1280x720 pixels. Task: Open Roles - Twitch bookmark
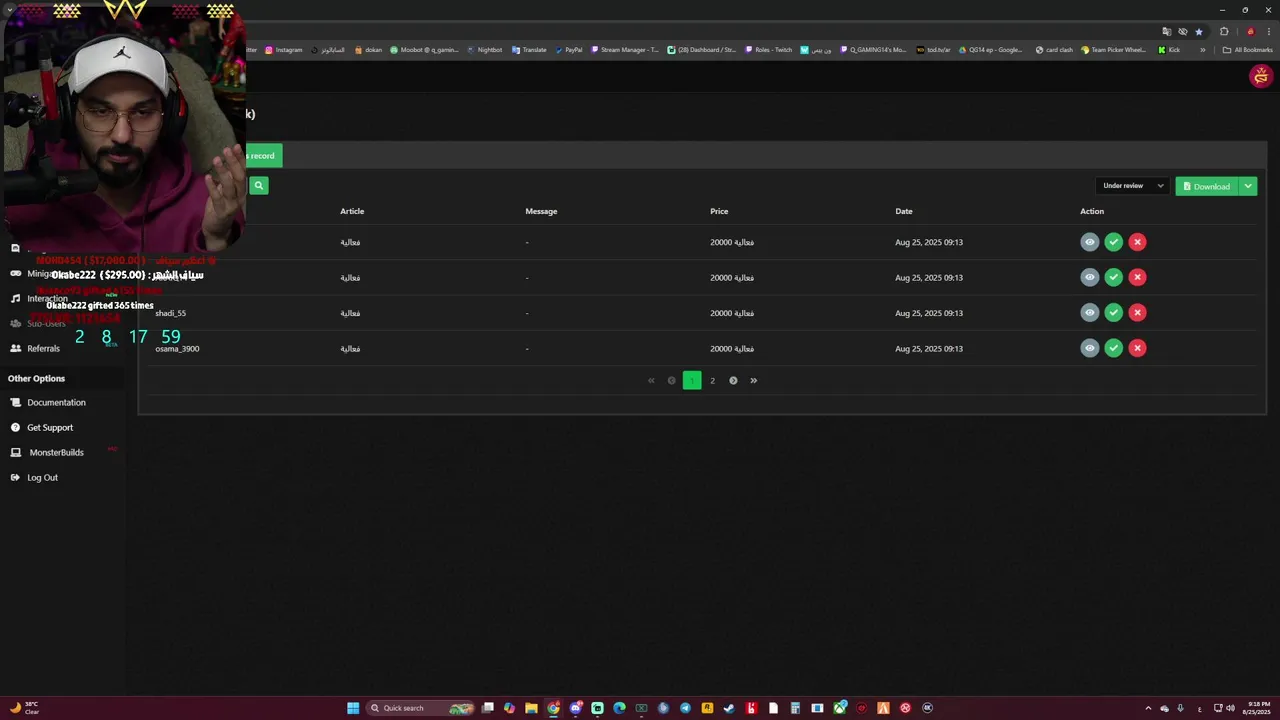768,50
